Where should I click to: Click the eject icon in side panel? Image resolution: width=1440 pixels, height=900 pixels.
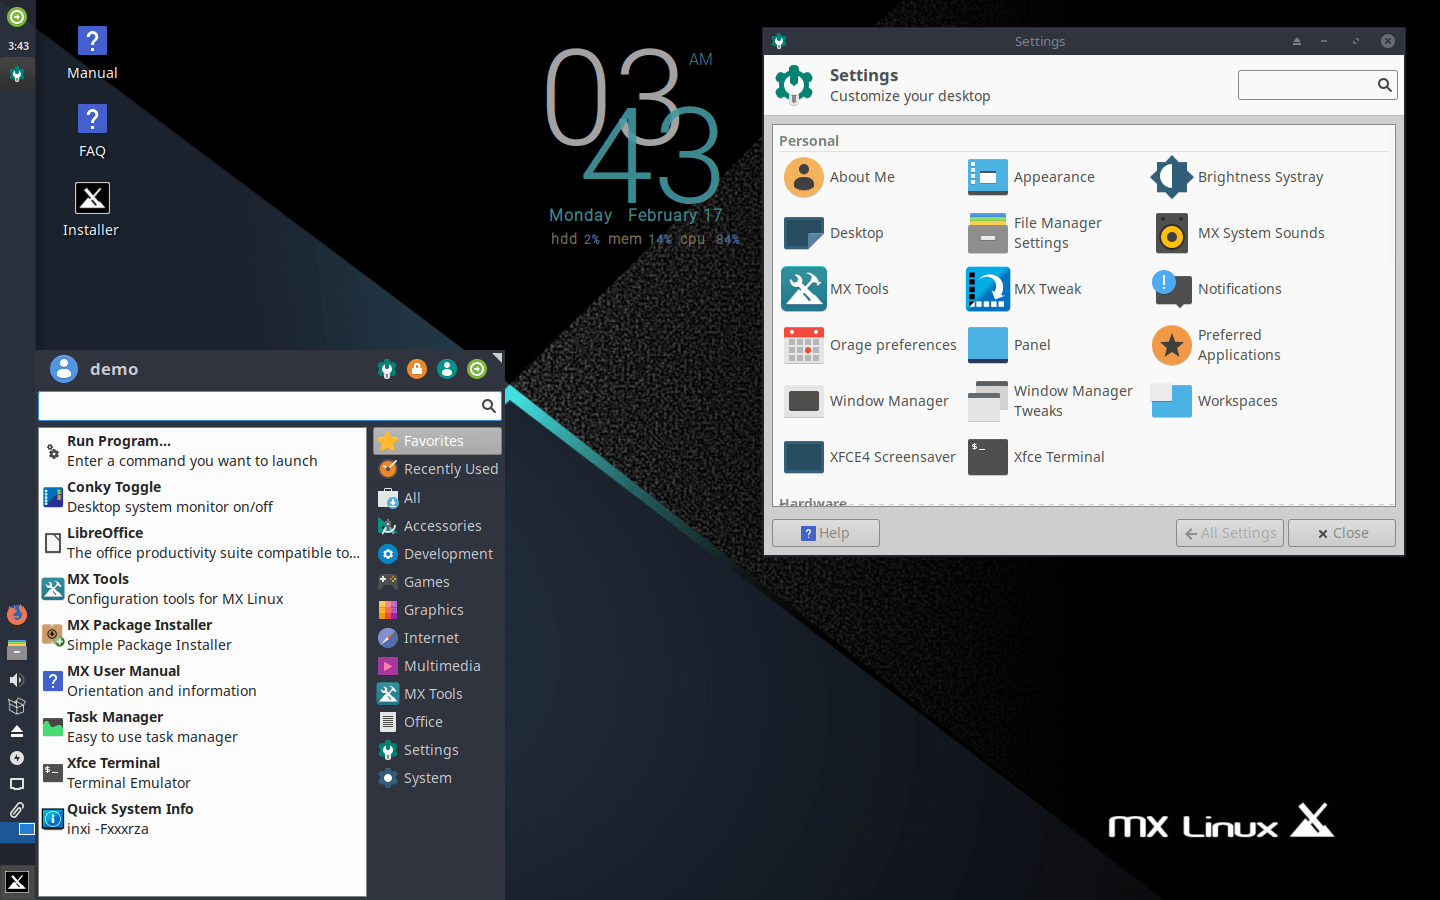(17, 732)
